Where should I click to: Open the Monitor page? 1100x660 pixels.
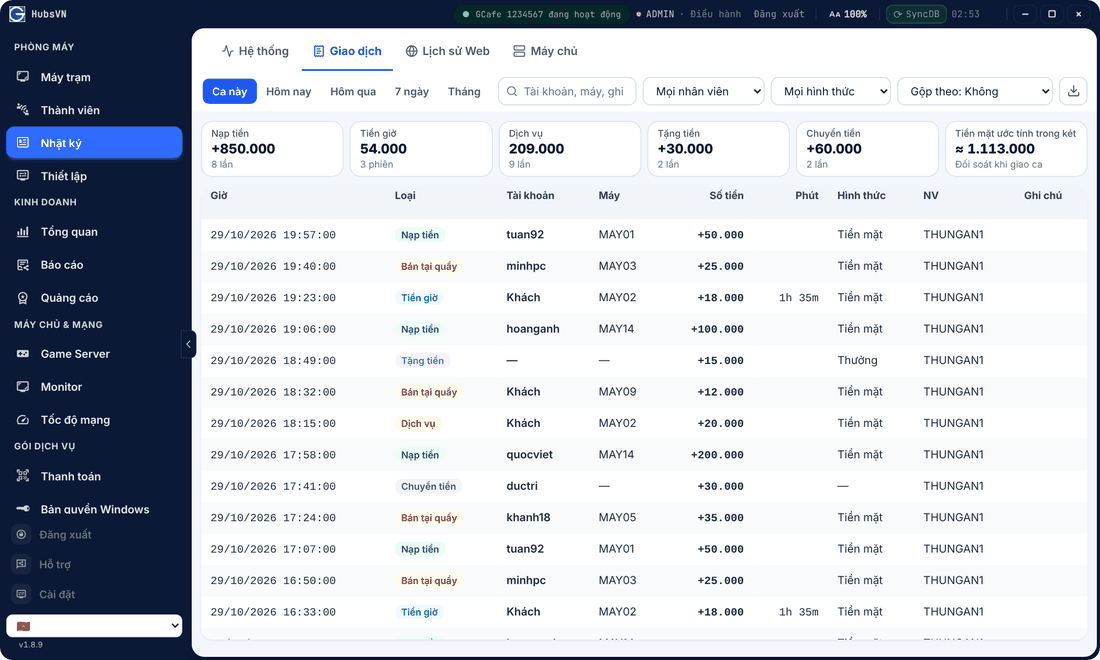94,387
